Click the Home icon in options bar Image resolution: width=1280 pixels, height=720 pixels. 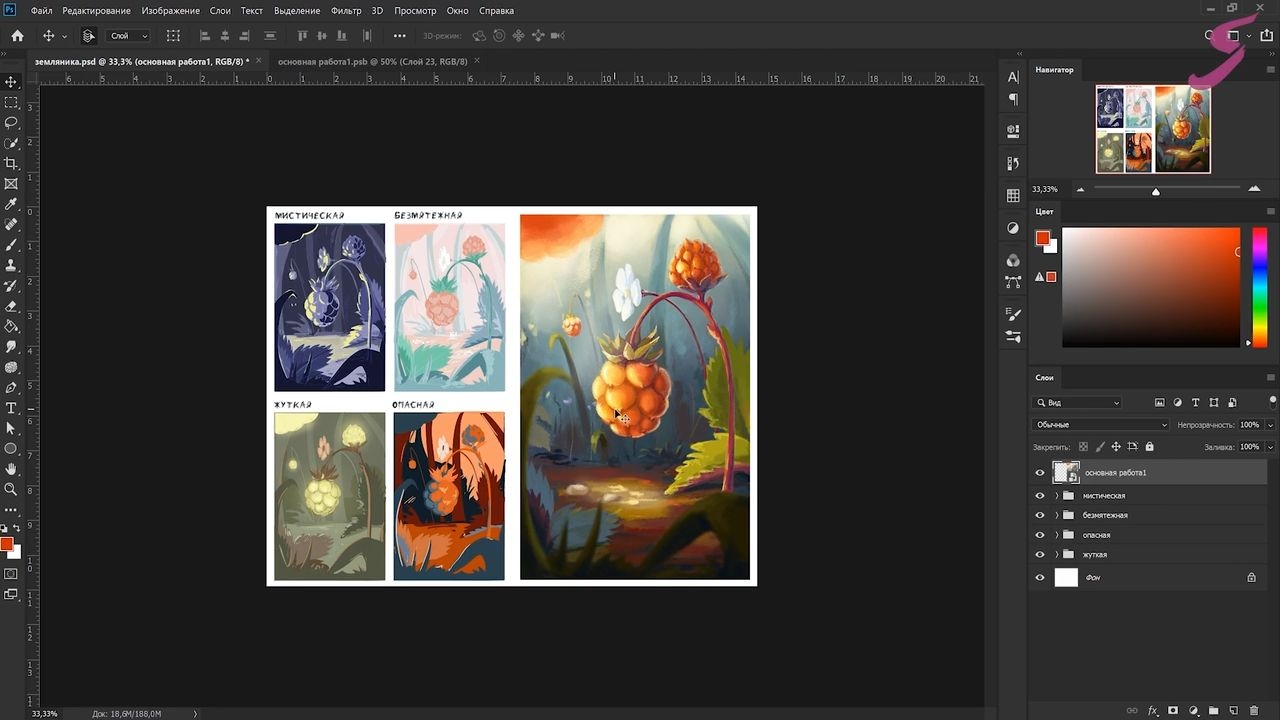[17, 36]
